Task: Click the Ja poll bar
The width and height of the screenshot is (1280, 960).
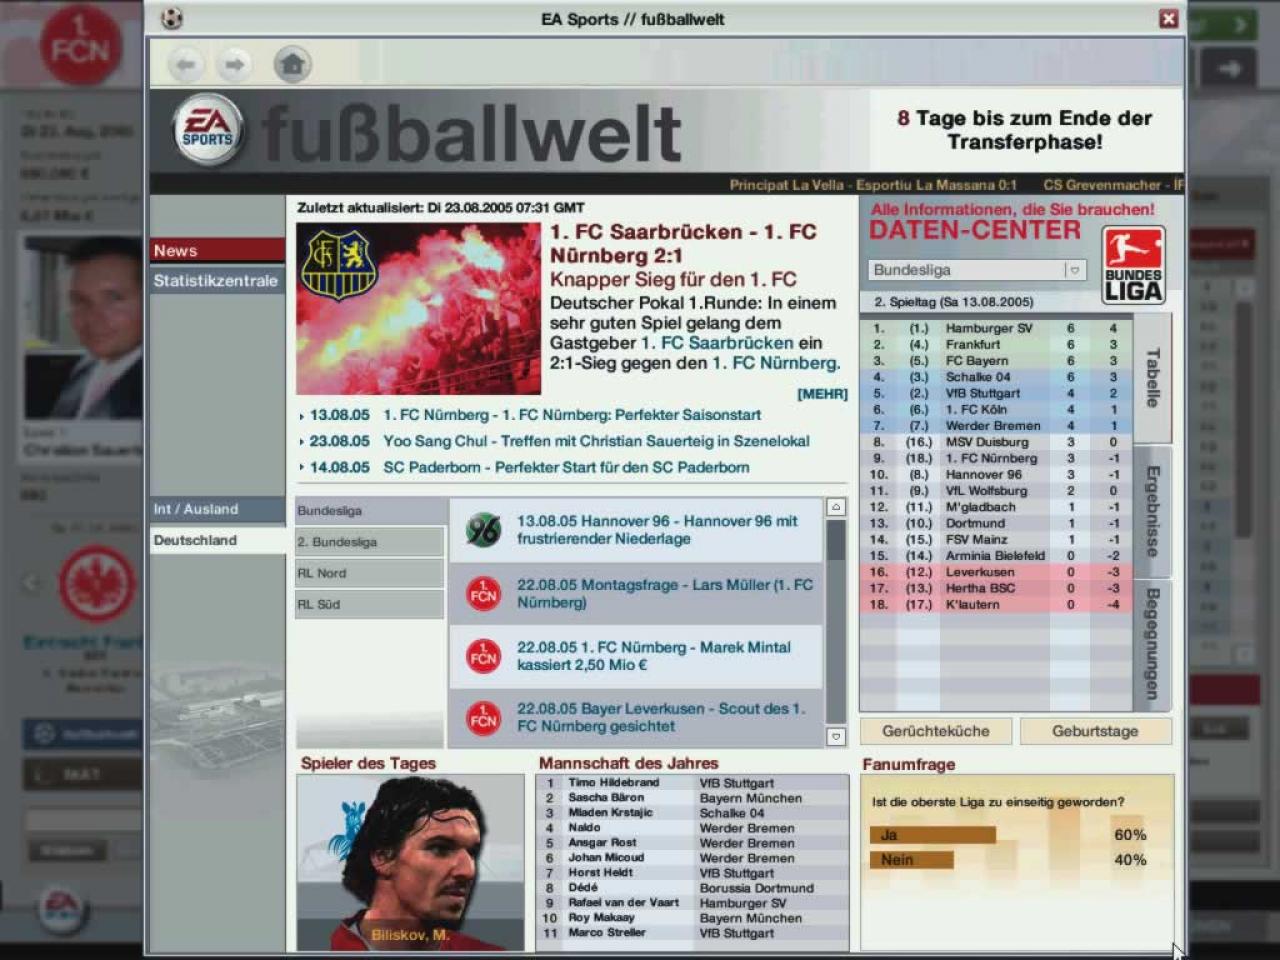Action: [933, 835]
